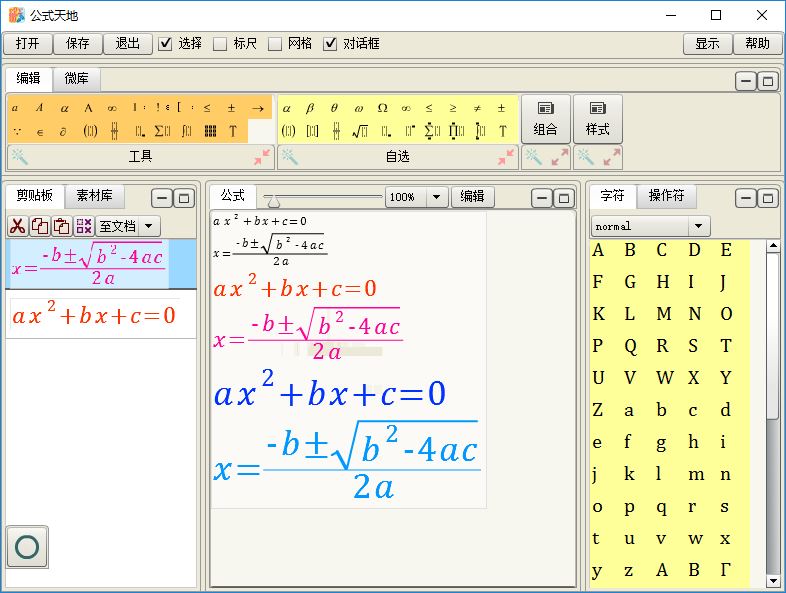
Task: Maximize the editing toolbar panel
Action: [x=768, y=81]
